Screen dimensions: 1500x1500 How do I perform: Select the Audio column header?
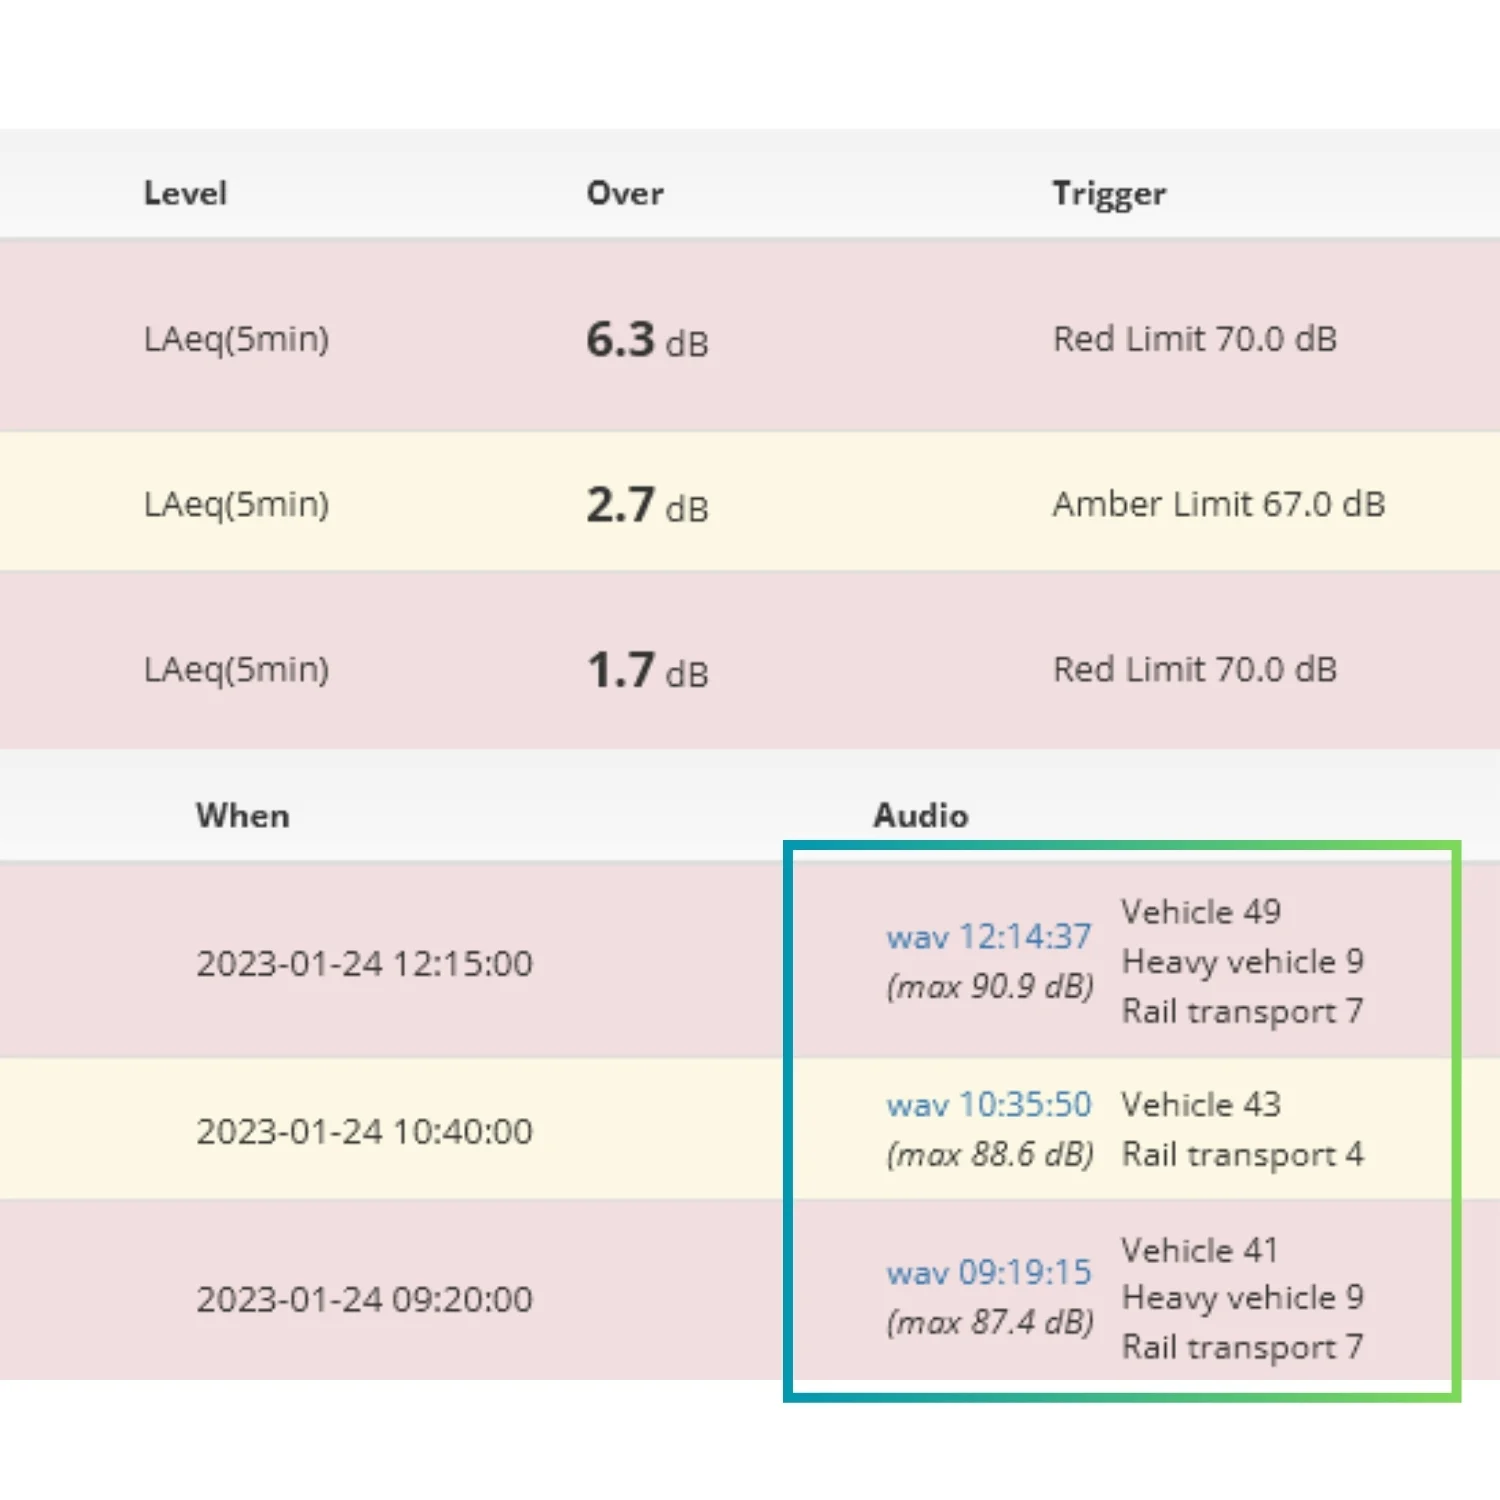click(920, 816)
